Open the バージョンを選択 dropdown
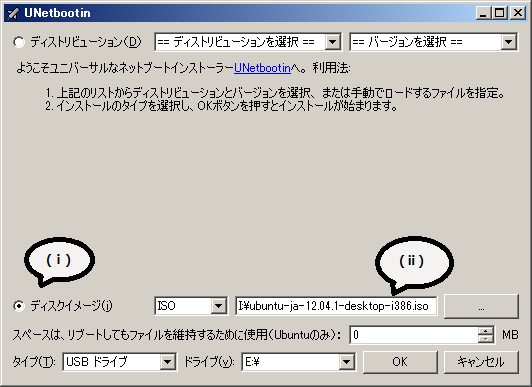The height and width of the screenshot is (387, 532). click(x=434, y=42)
